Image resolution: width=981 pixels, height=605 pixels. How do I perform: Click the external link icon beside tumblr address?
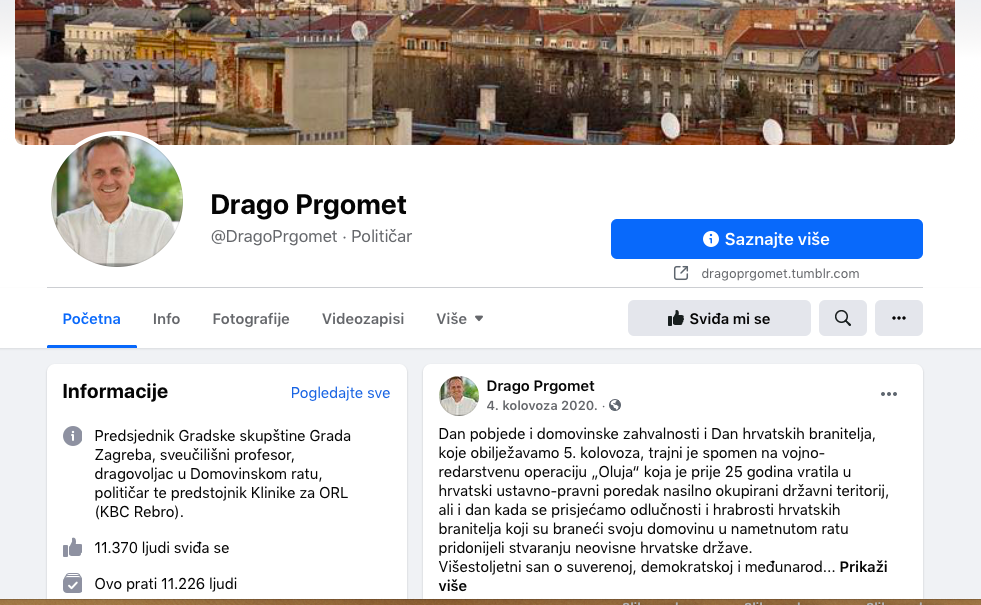click(x=681, y=273)
